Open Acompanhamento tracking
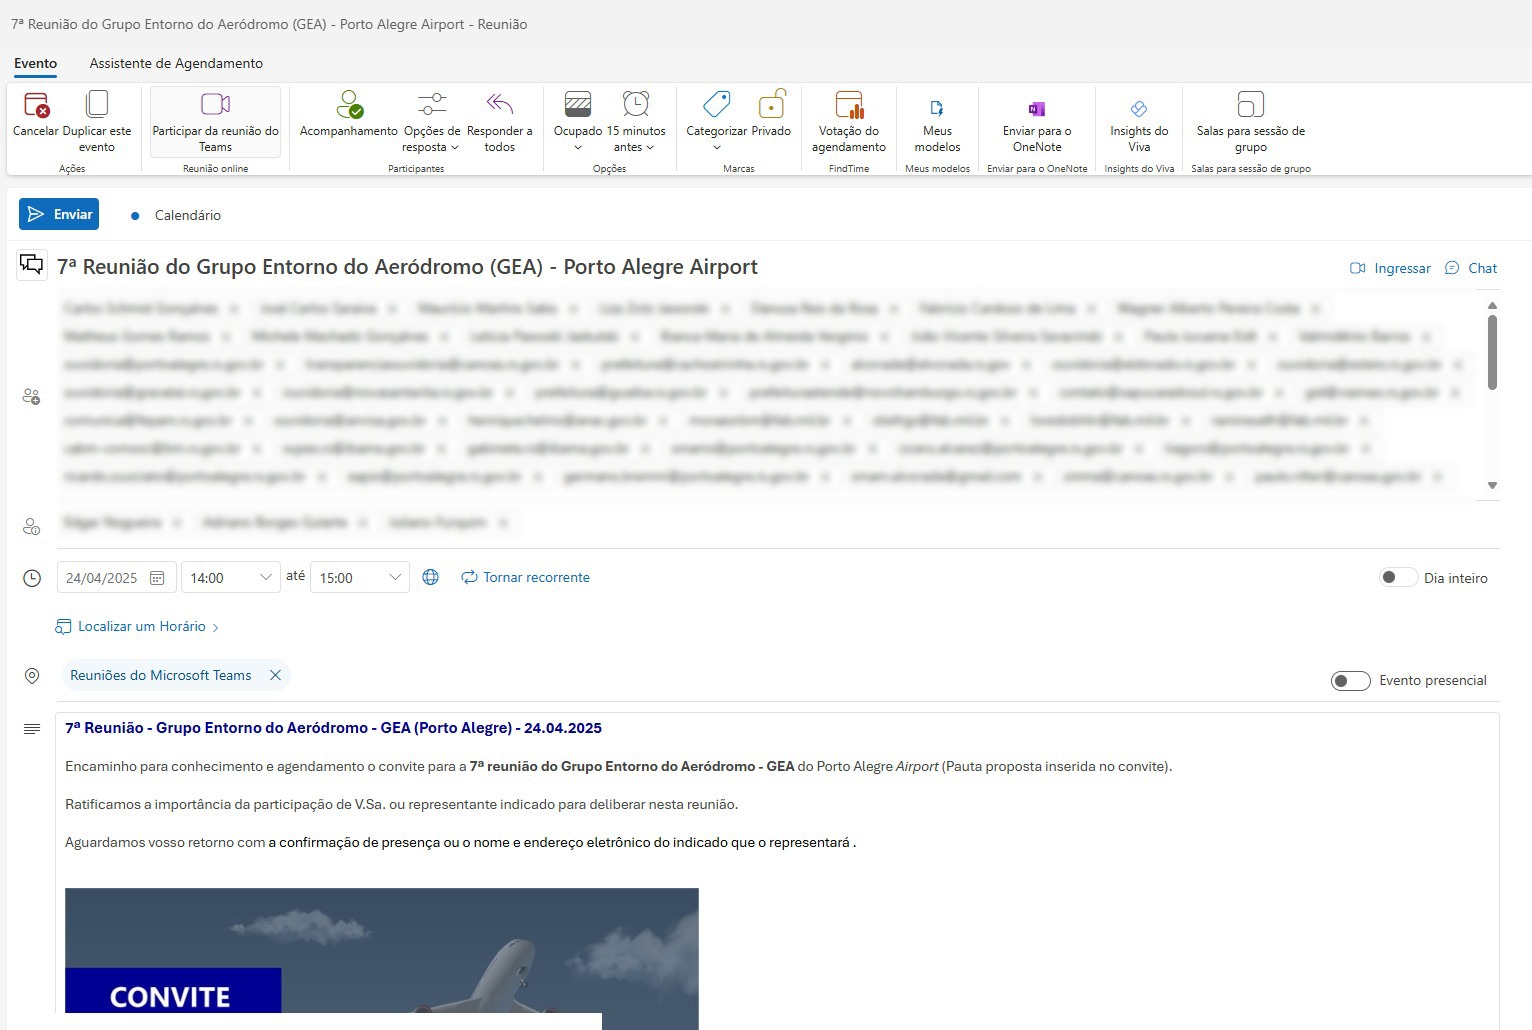 348,114
